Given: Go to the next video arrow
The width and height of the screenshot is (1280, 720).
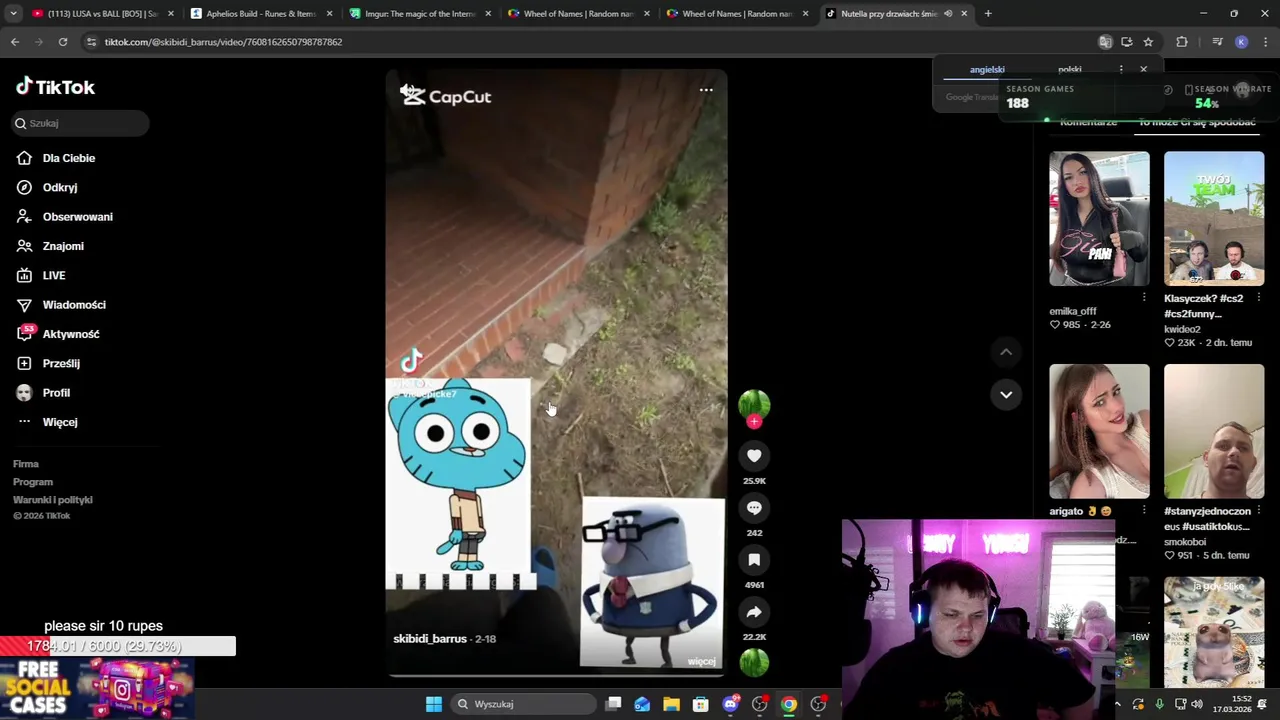Looking at the screenshot, I should click(1006, 394).
